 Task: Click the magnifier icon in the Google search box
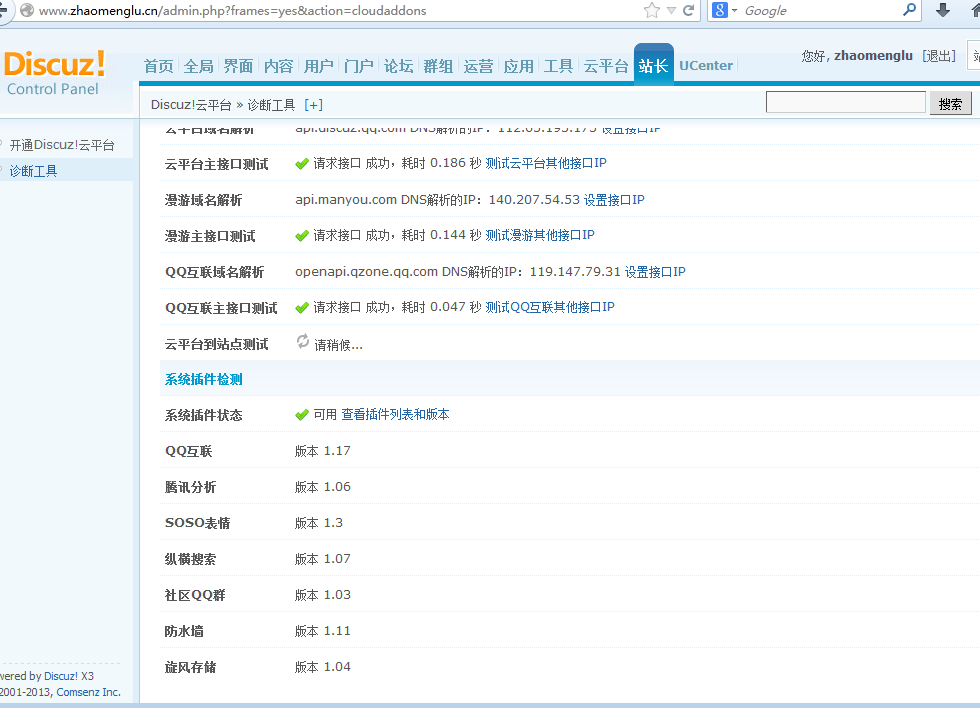pos(910,9)
